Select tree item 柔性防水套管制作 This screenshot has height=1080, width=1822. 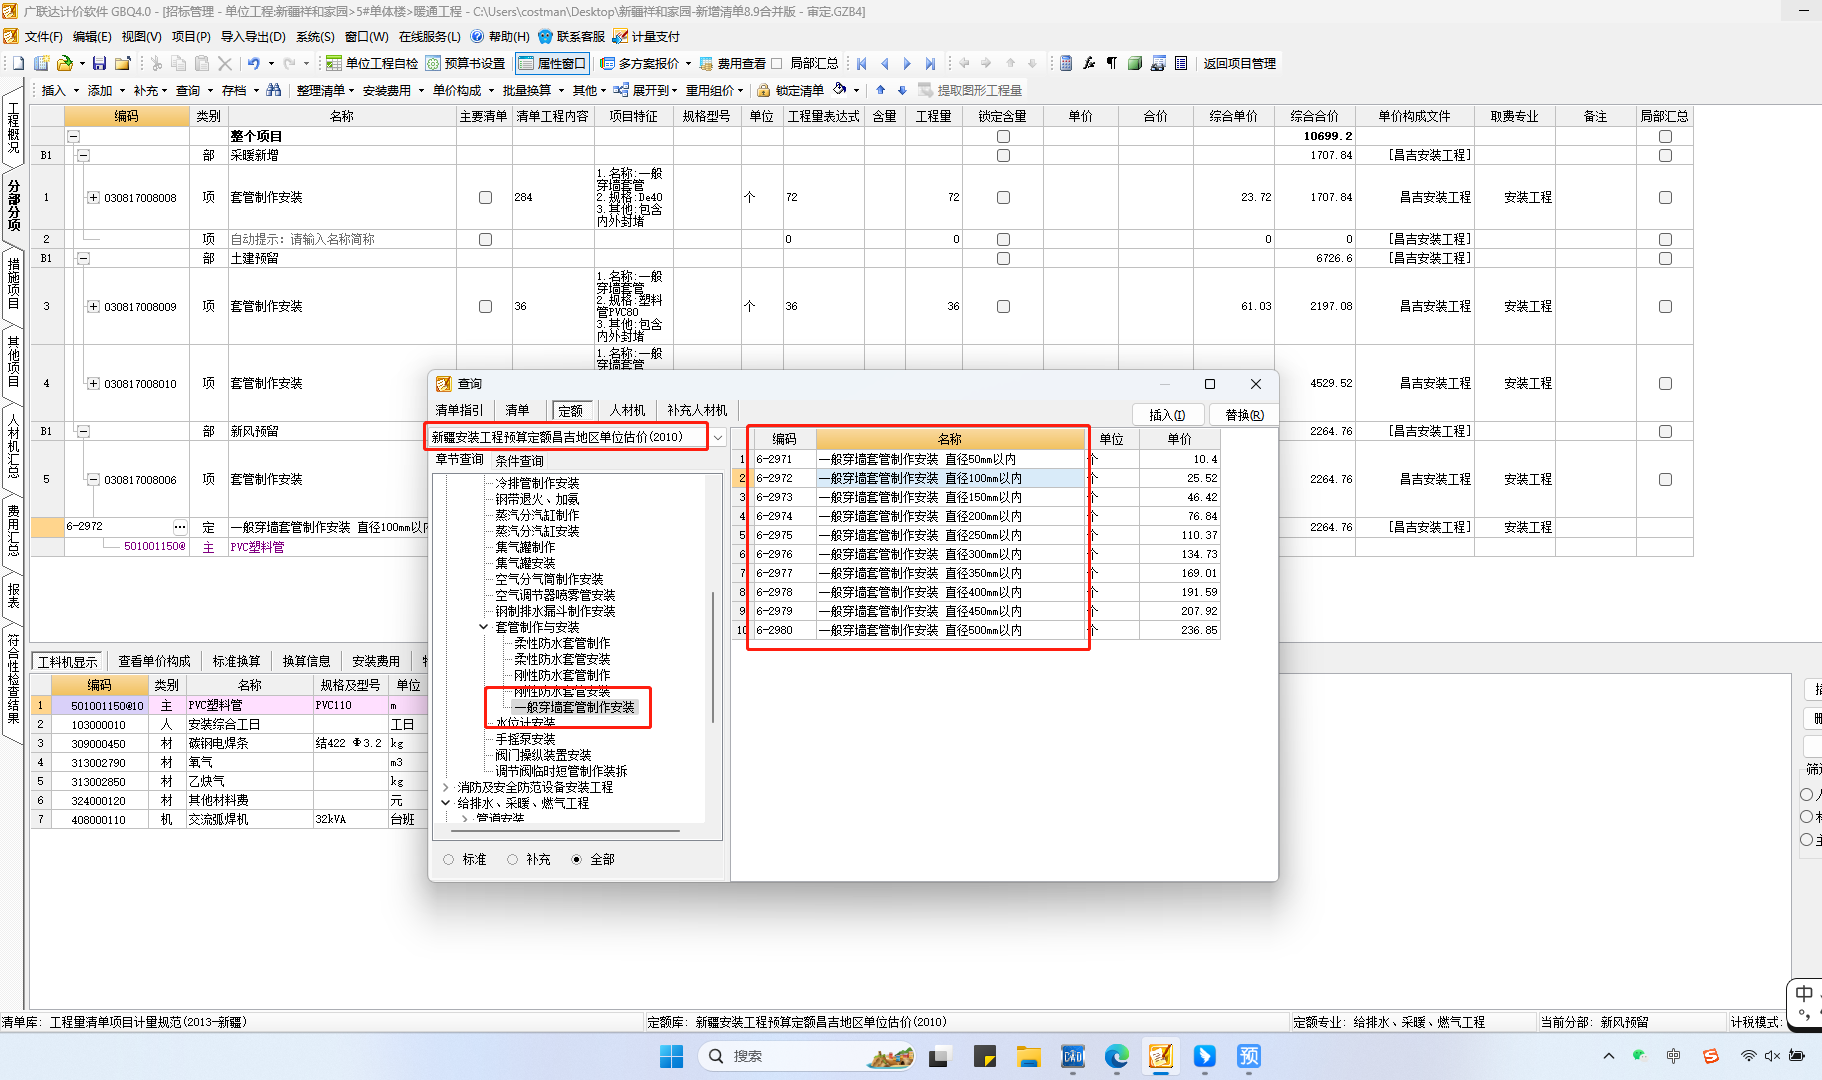pyautogui.click(x=562, y=644)
